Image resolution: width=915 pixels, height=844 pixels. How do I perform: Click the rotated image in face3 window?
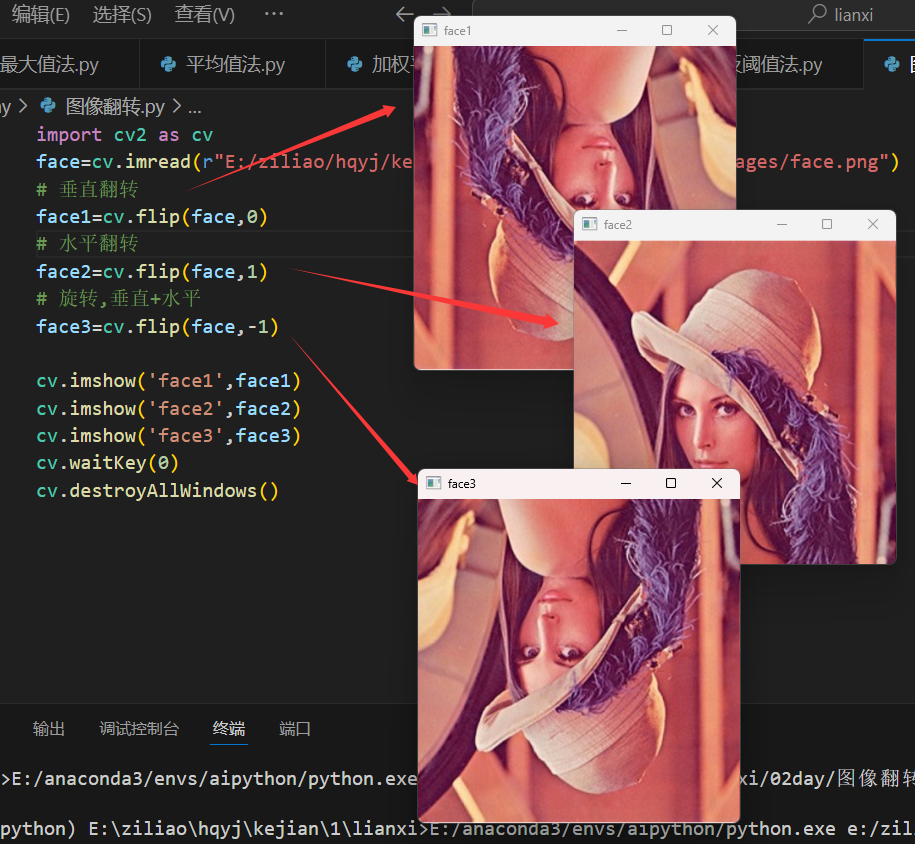[579, 660]
